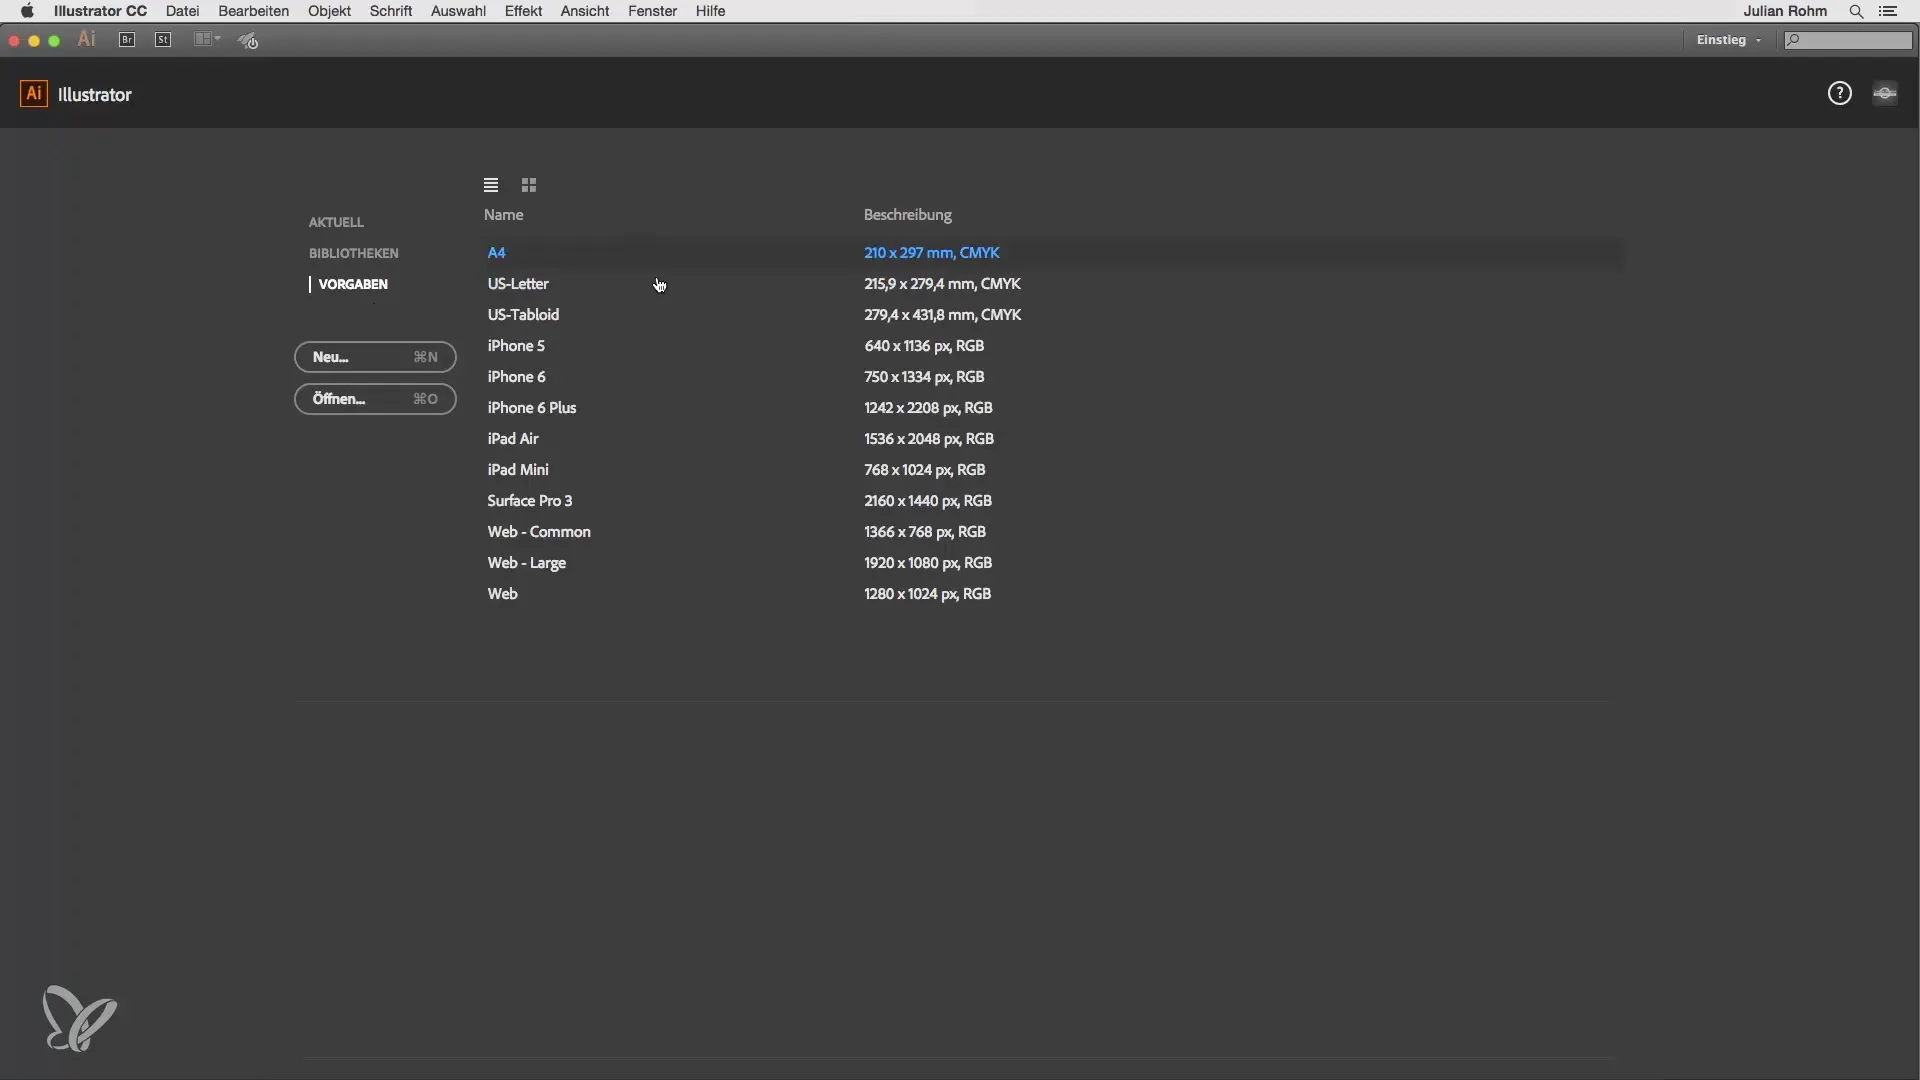Click the Name column header
Screen dimensions: 1920x1080
504,215
